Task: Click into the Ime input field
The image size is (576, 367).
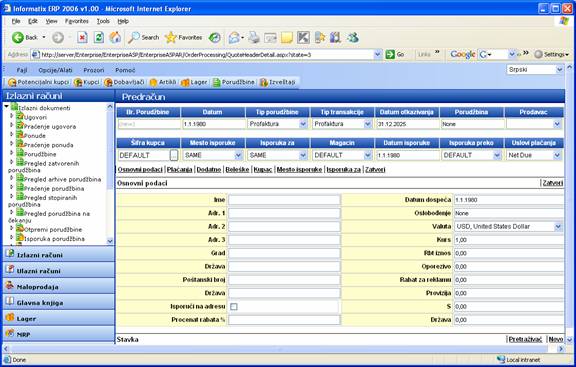Action: click(x=284, y=200)
